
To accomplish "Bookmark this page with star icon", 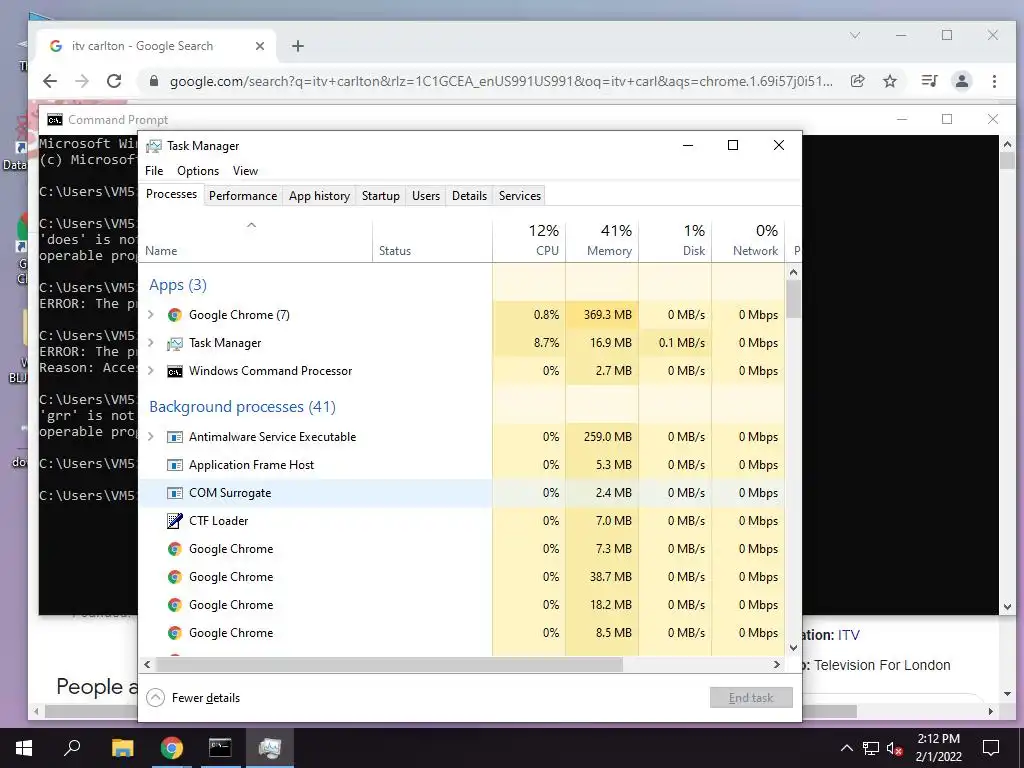I will pyautogui.click(x=889, y=81).
